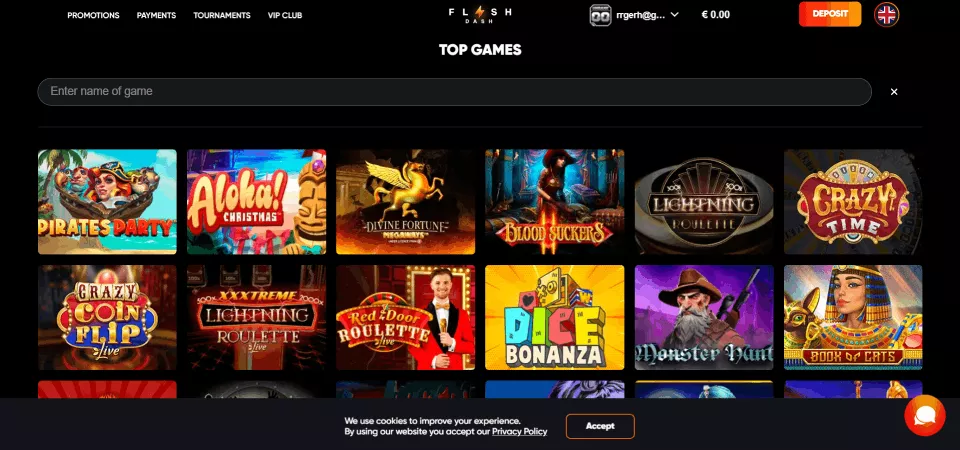
Task: Click the UK flag language selector
Action: tap(887, 15)
